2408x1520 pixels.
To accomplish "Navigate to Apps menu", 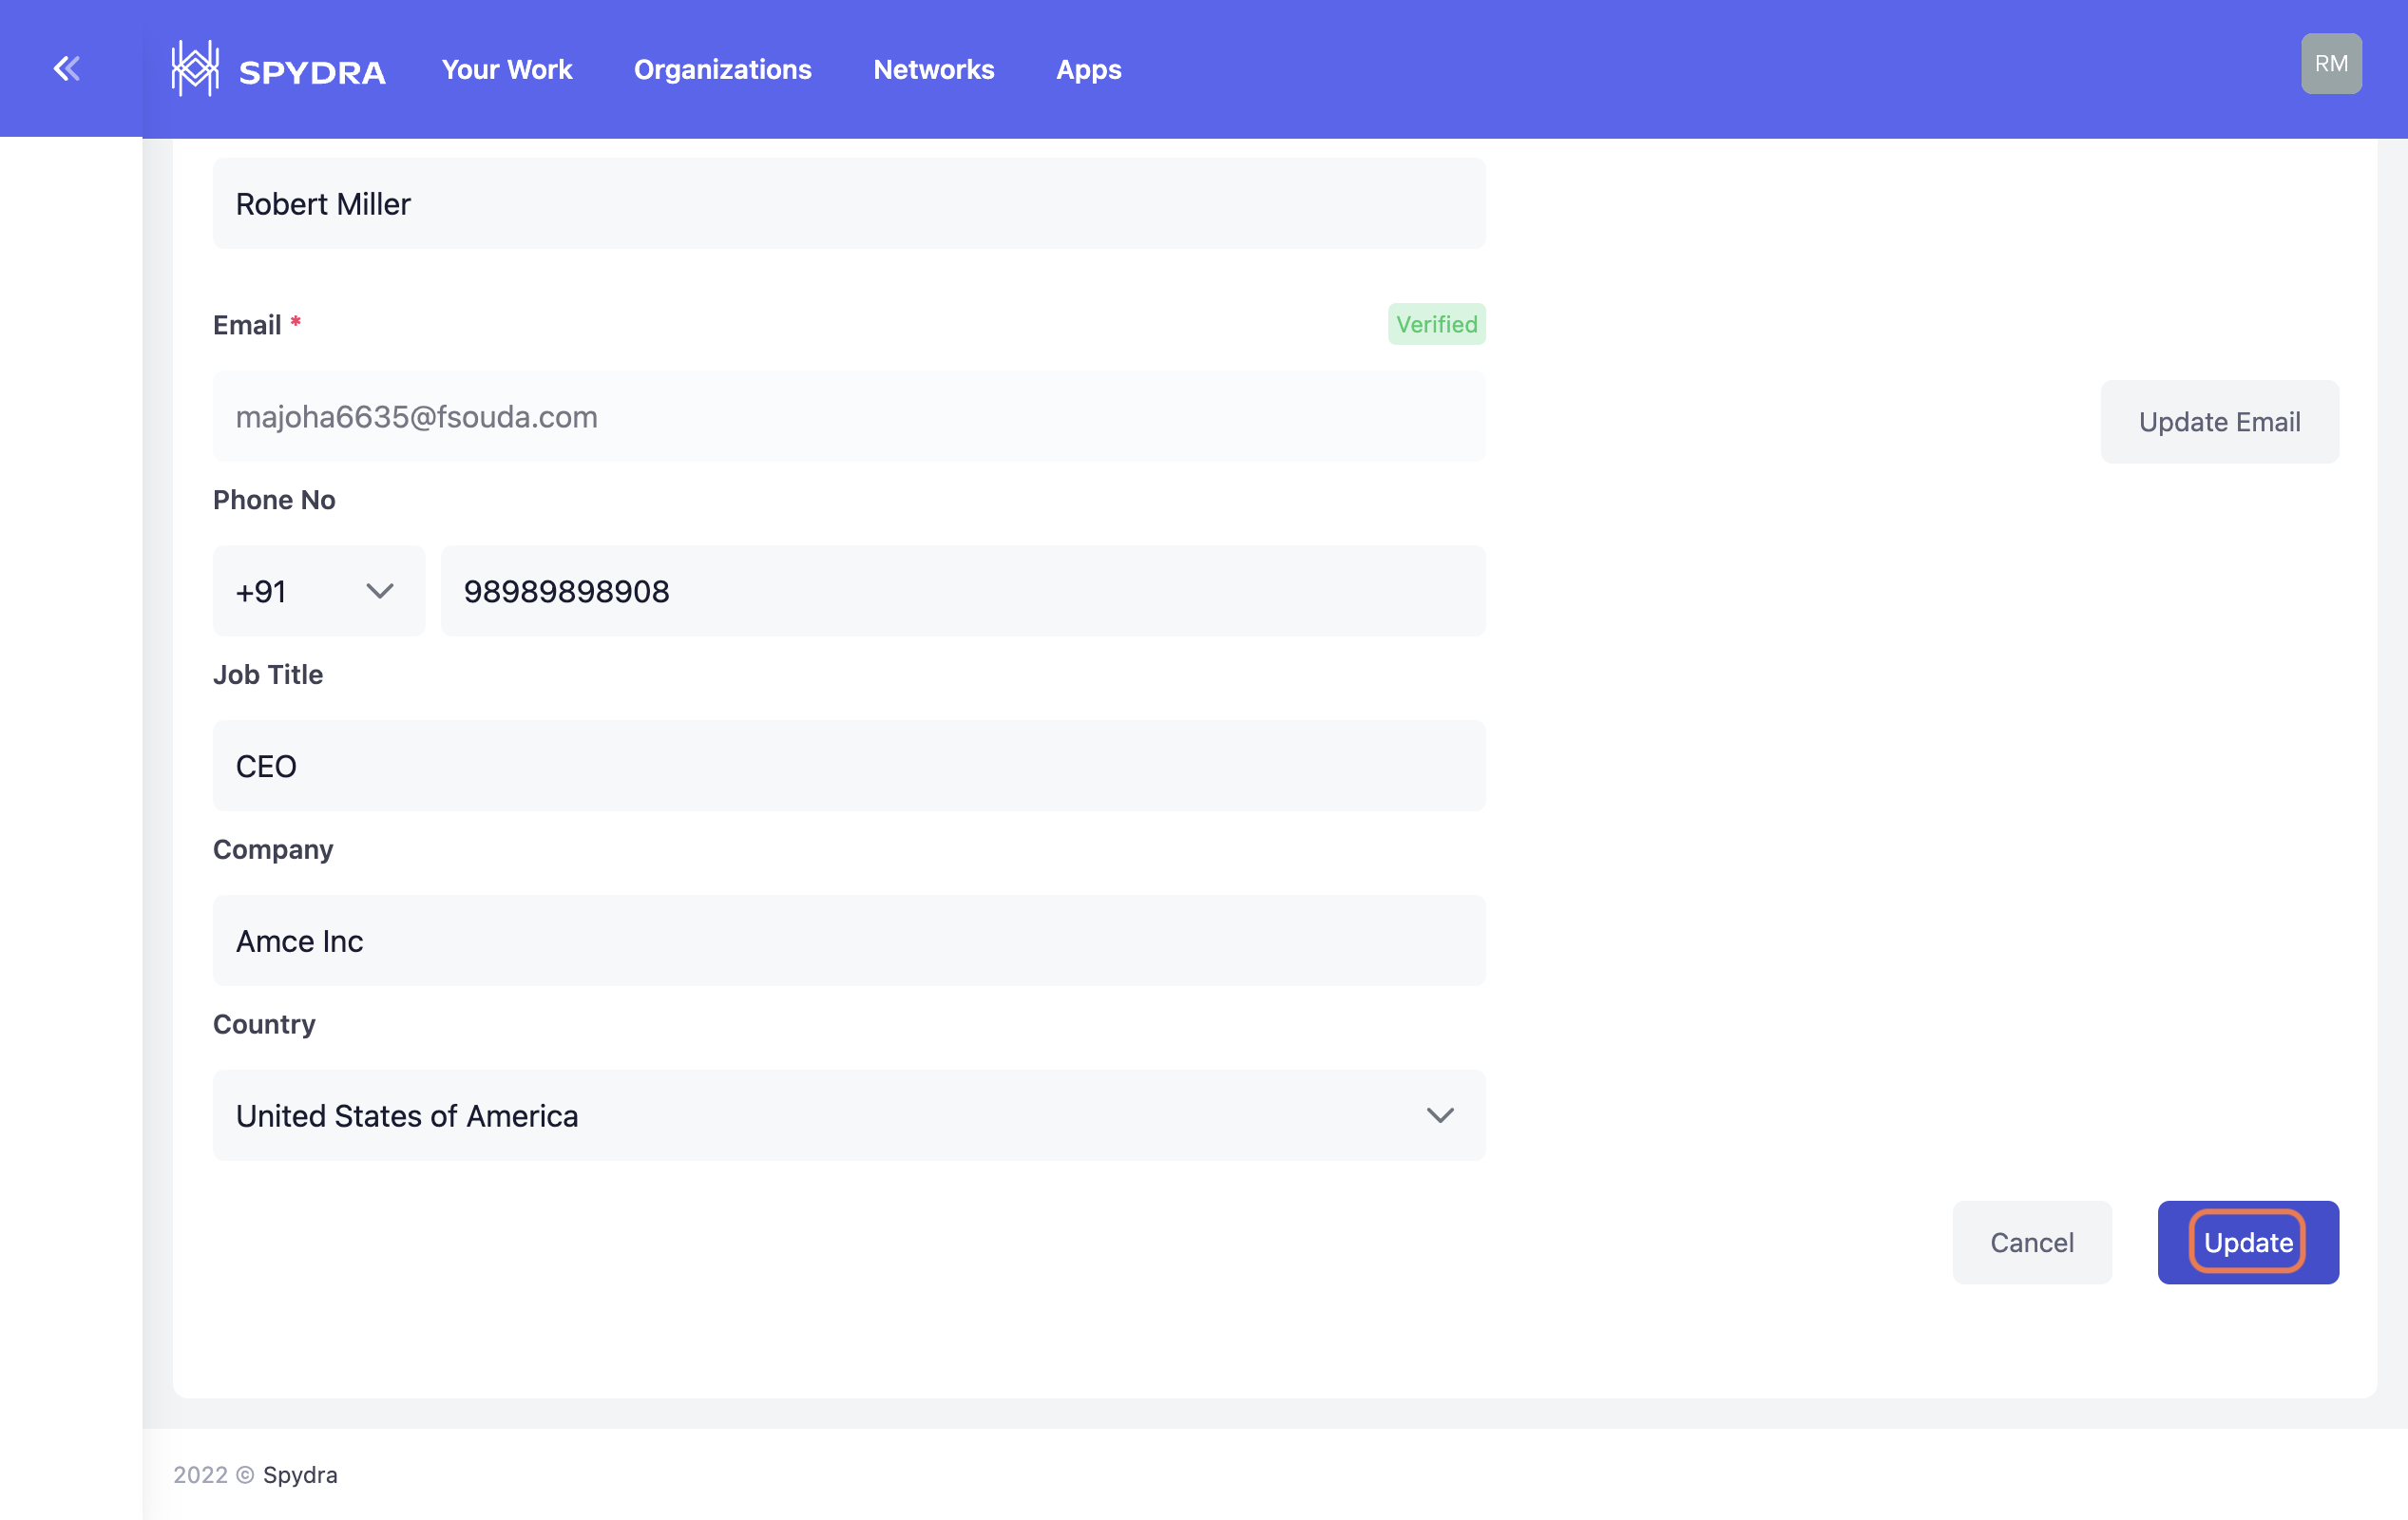I will (x=1088, y=69).
